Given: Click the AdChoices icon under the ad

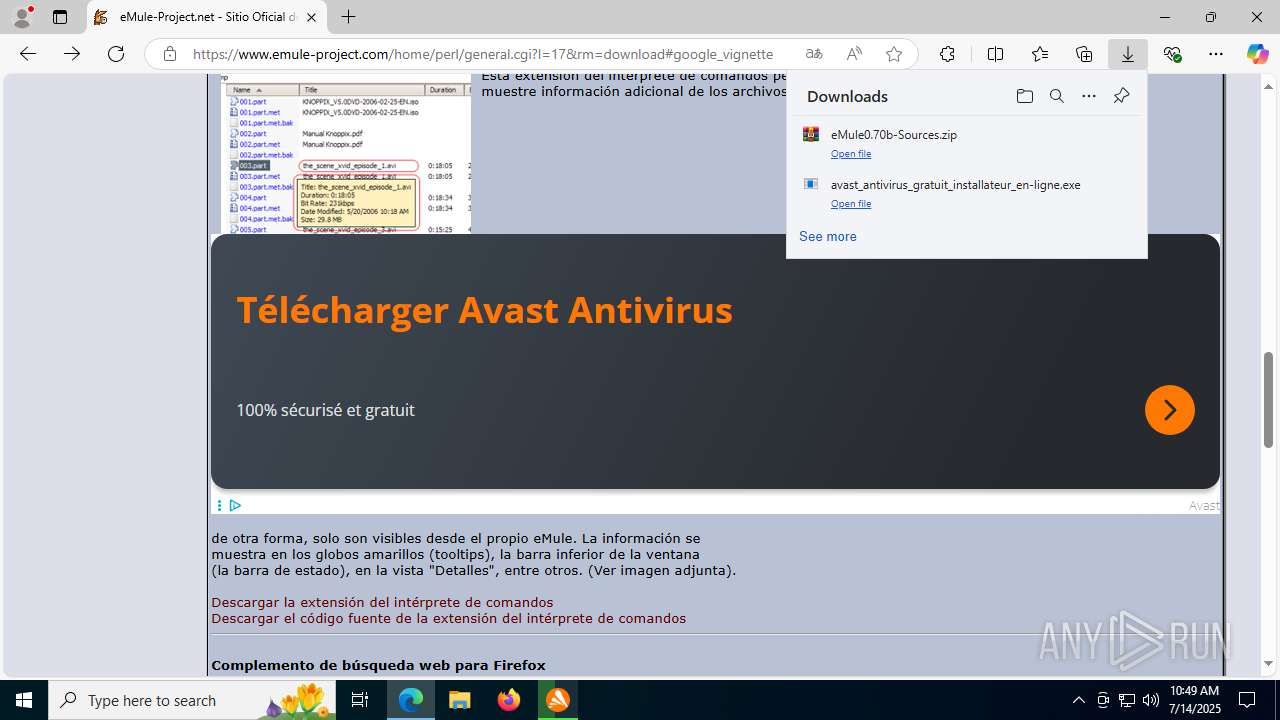Looking at the screenshot, I should pos(235,506).
